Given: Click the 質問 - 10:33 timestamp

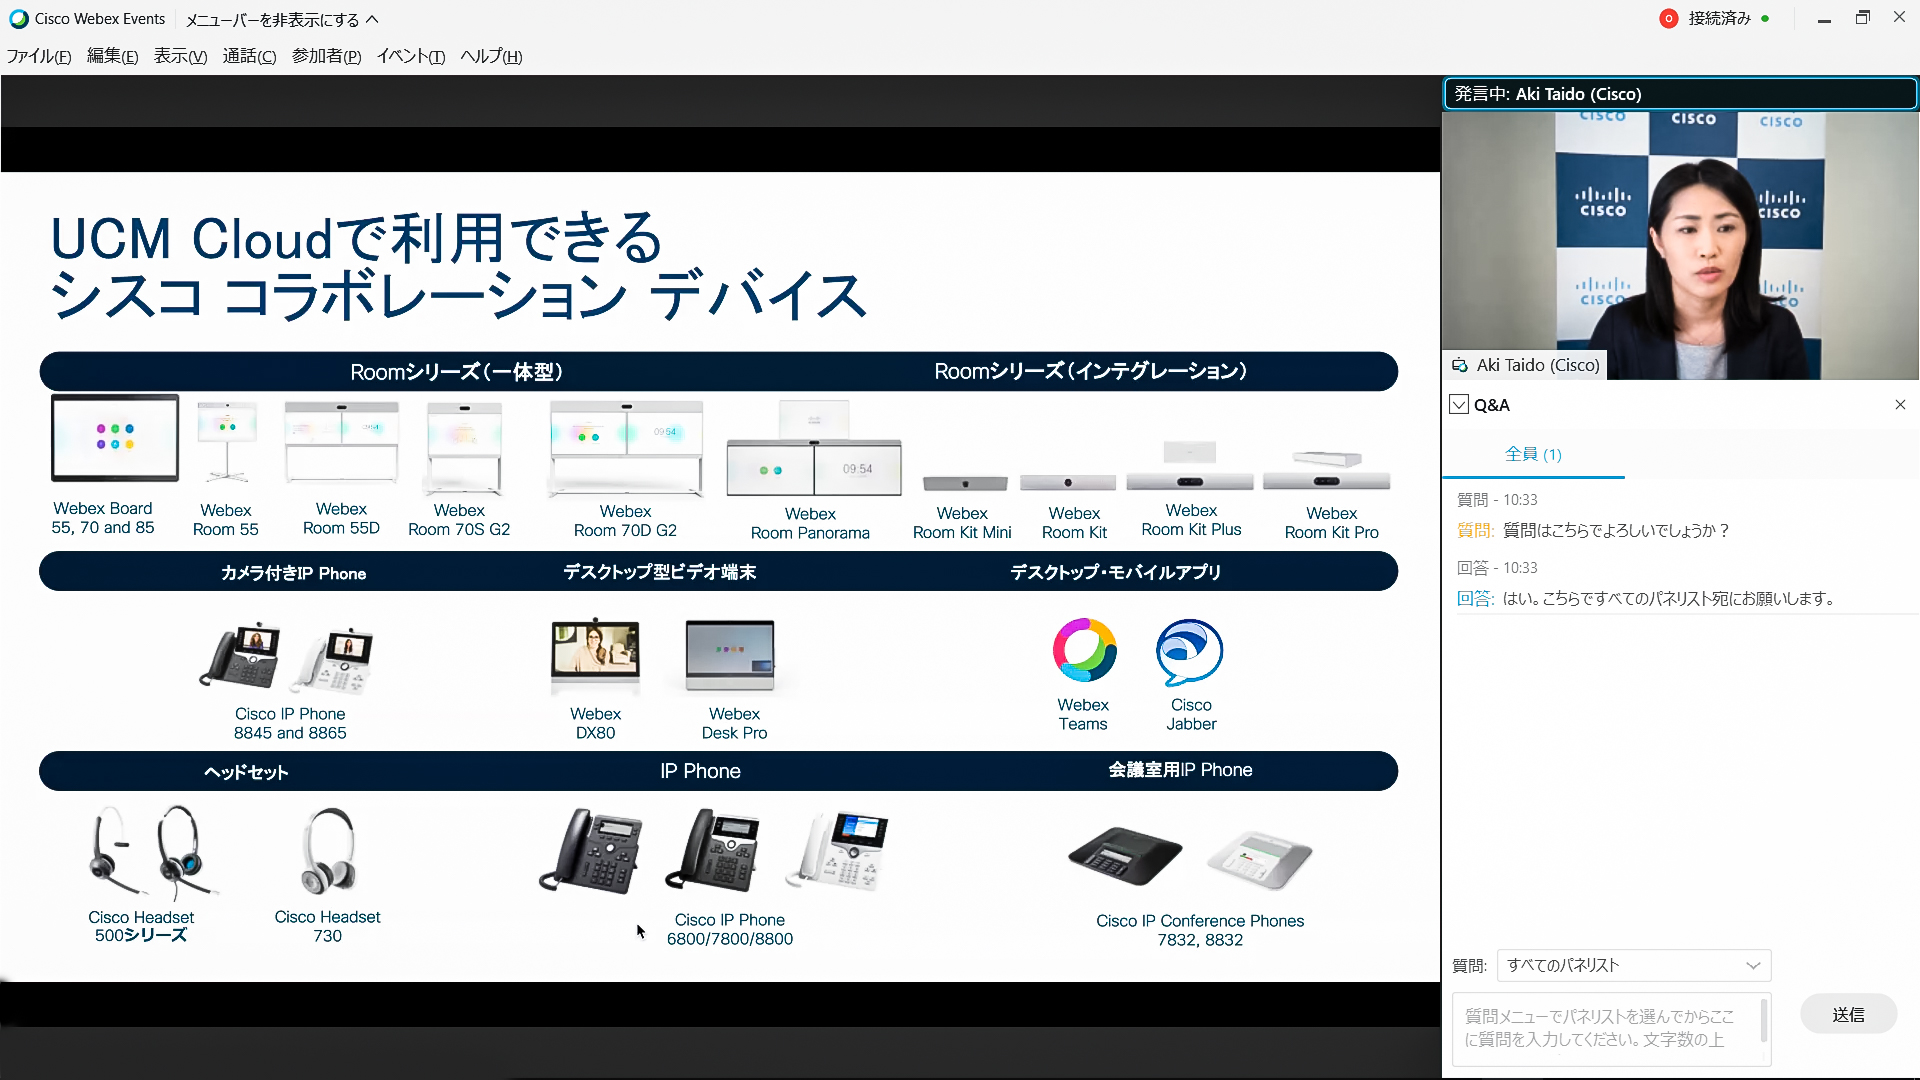Looking at the screenshot, I should 1497,500.
